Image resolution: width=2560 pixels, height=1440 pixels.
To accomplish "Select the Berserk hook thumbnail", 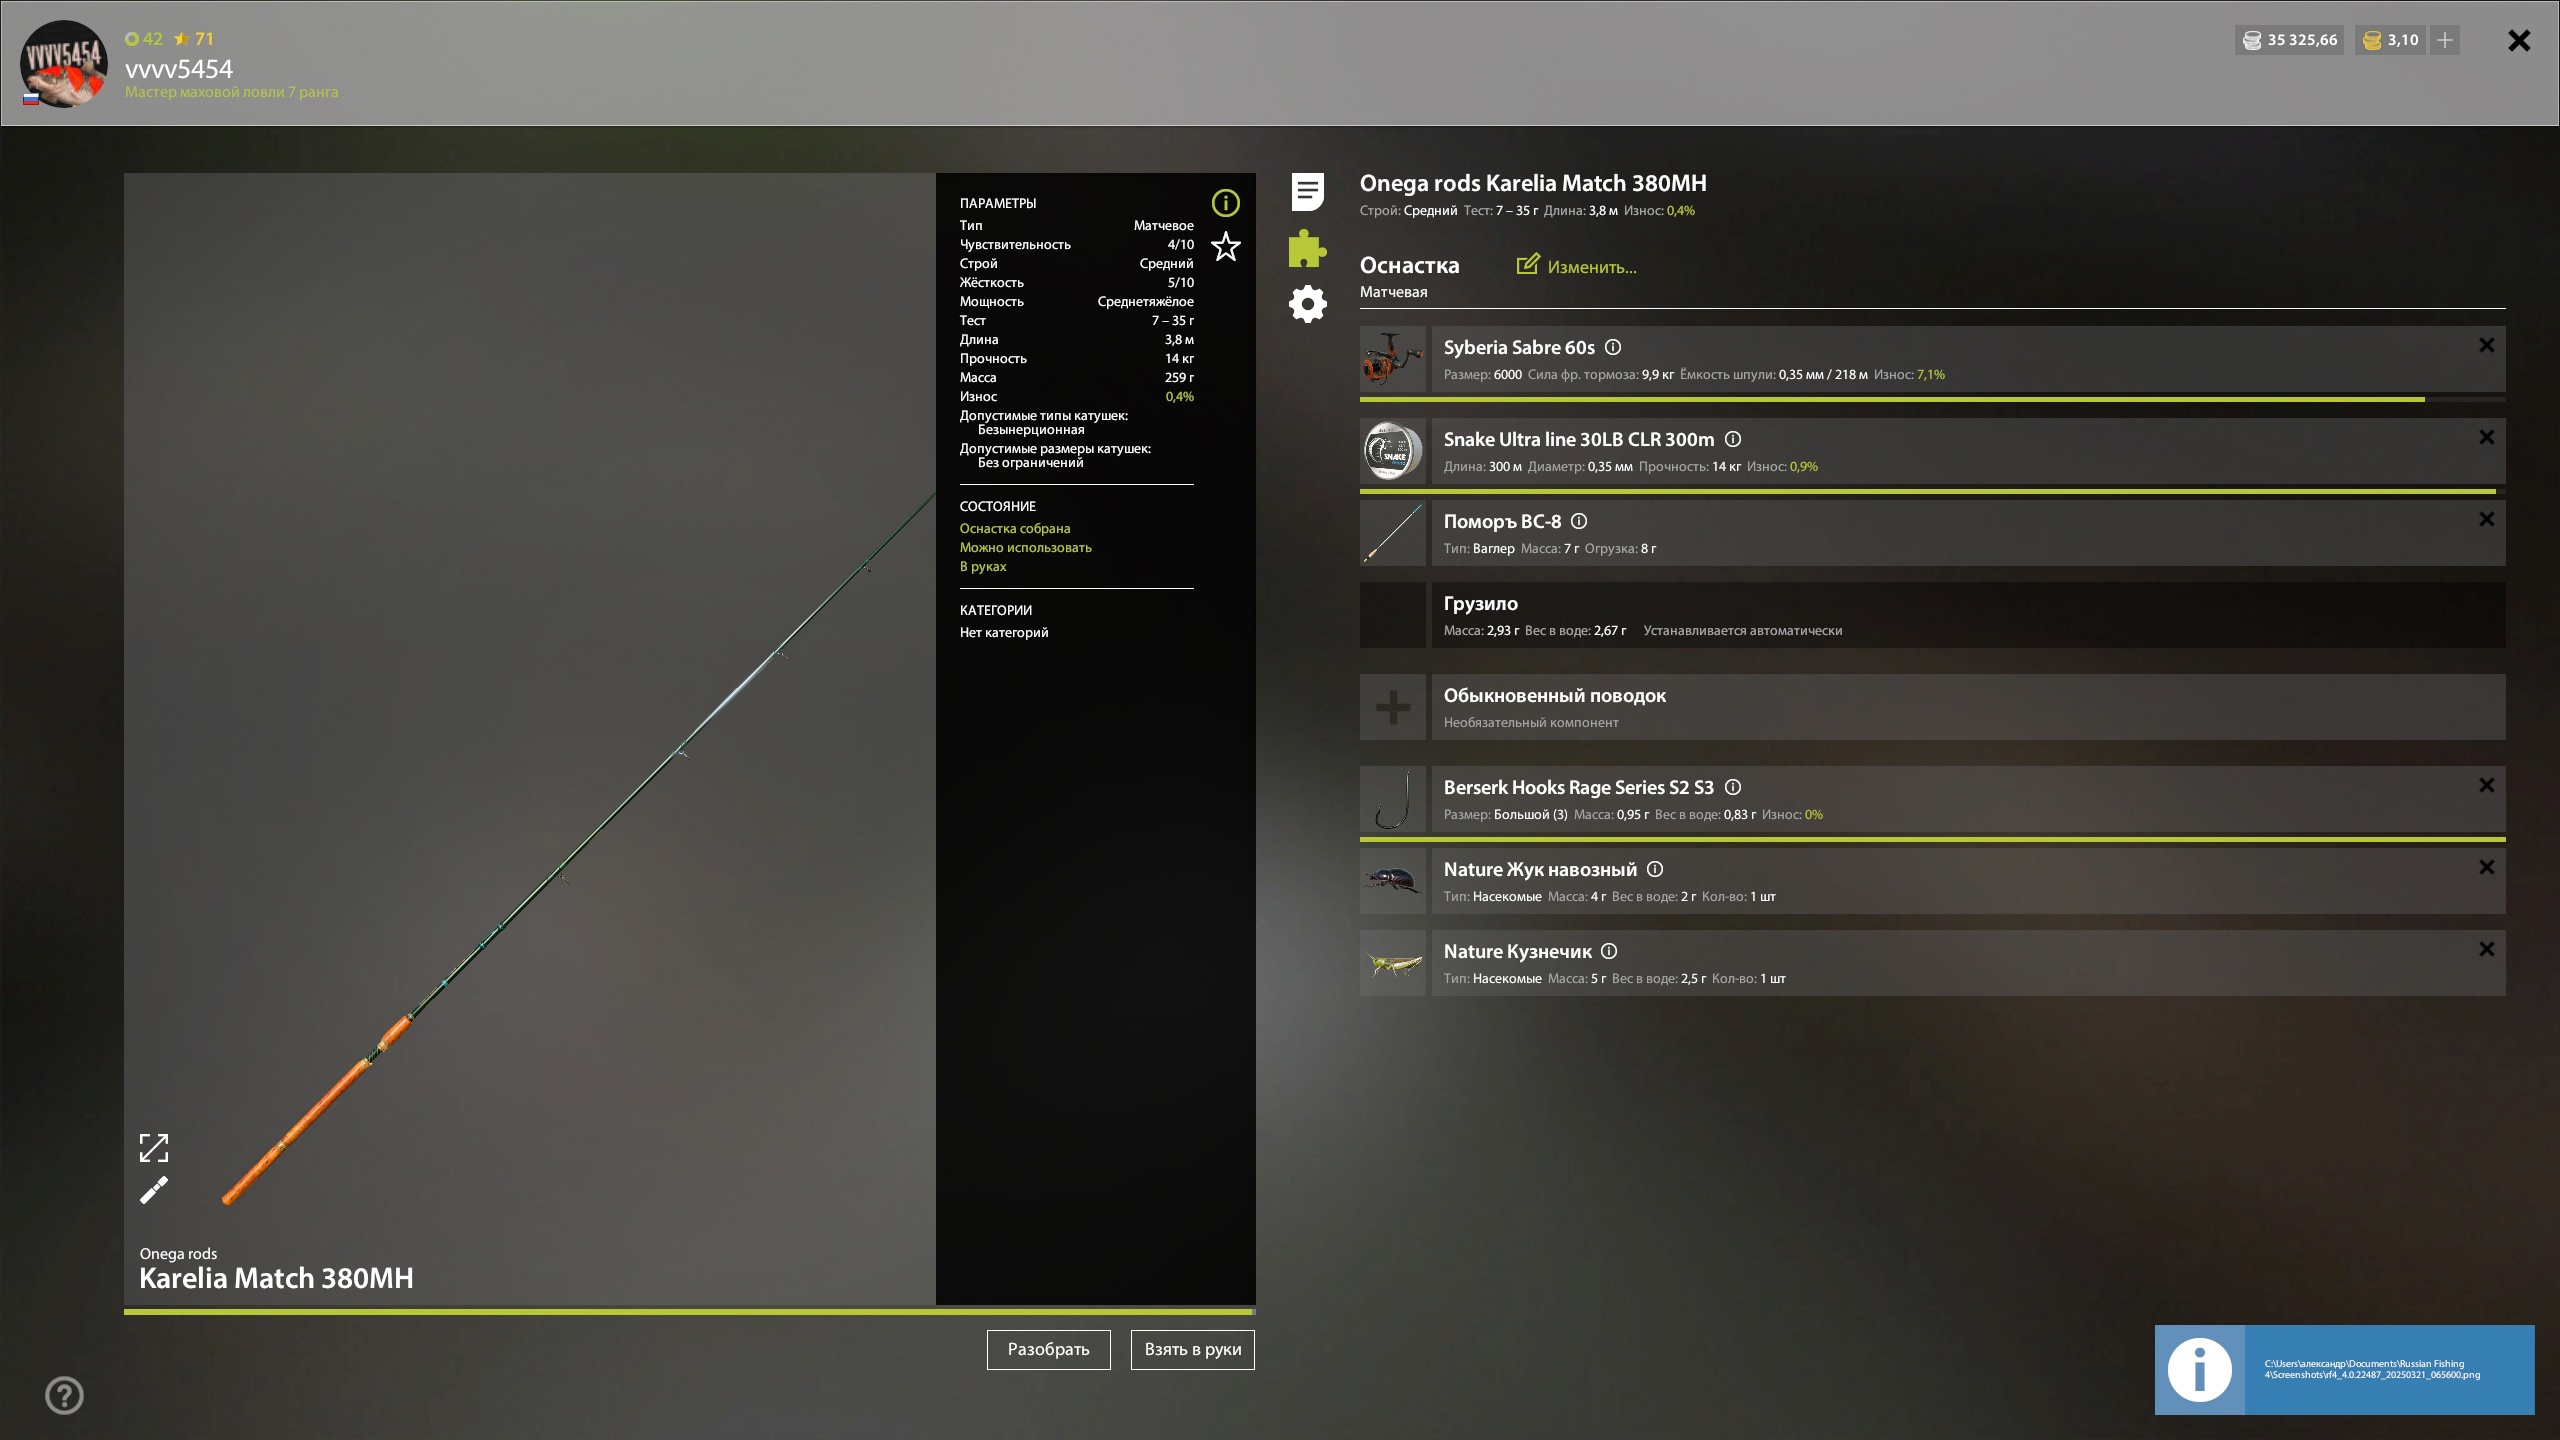I will coord(1392,799).
